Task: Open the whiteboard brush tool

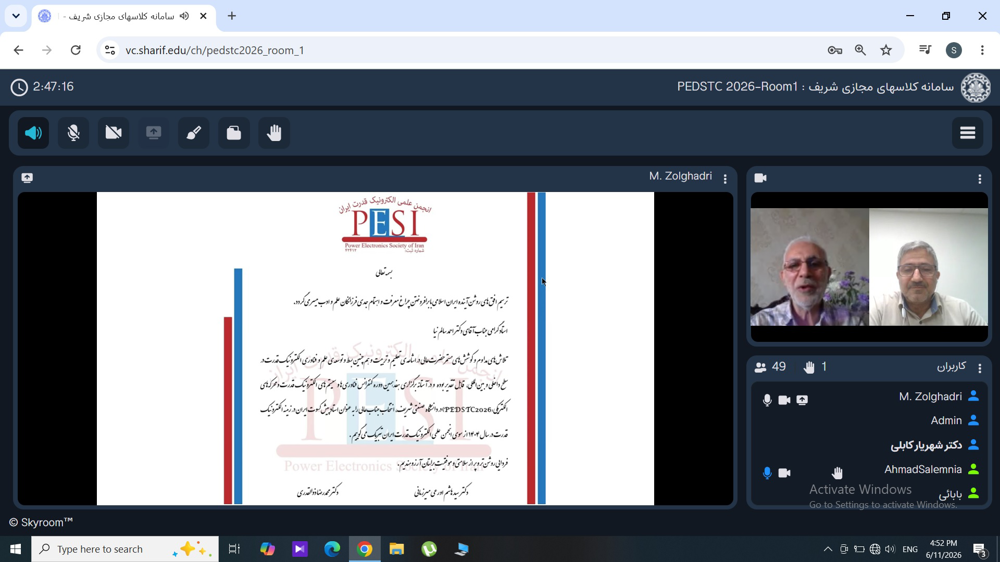Action: pyautogui.click(x=194, y=133)
